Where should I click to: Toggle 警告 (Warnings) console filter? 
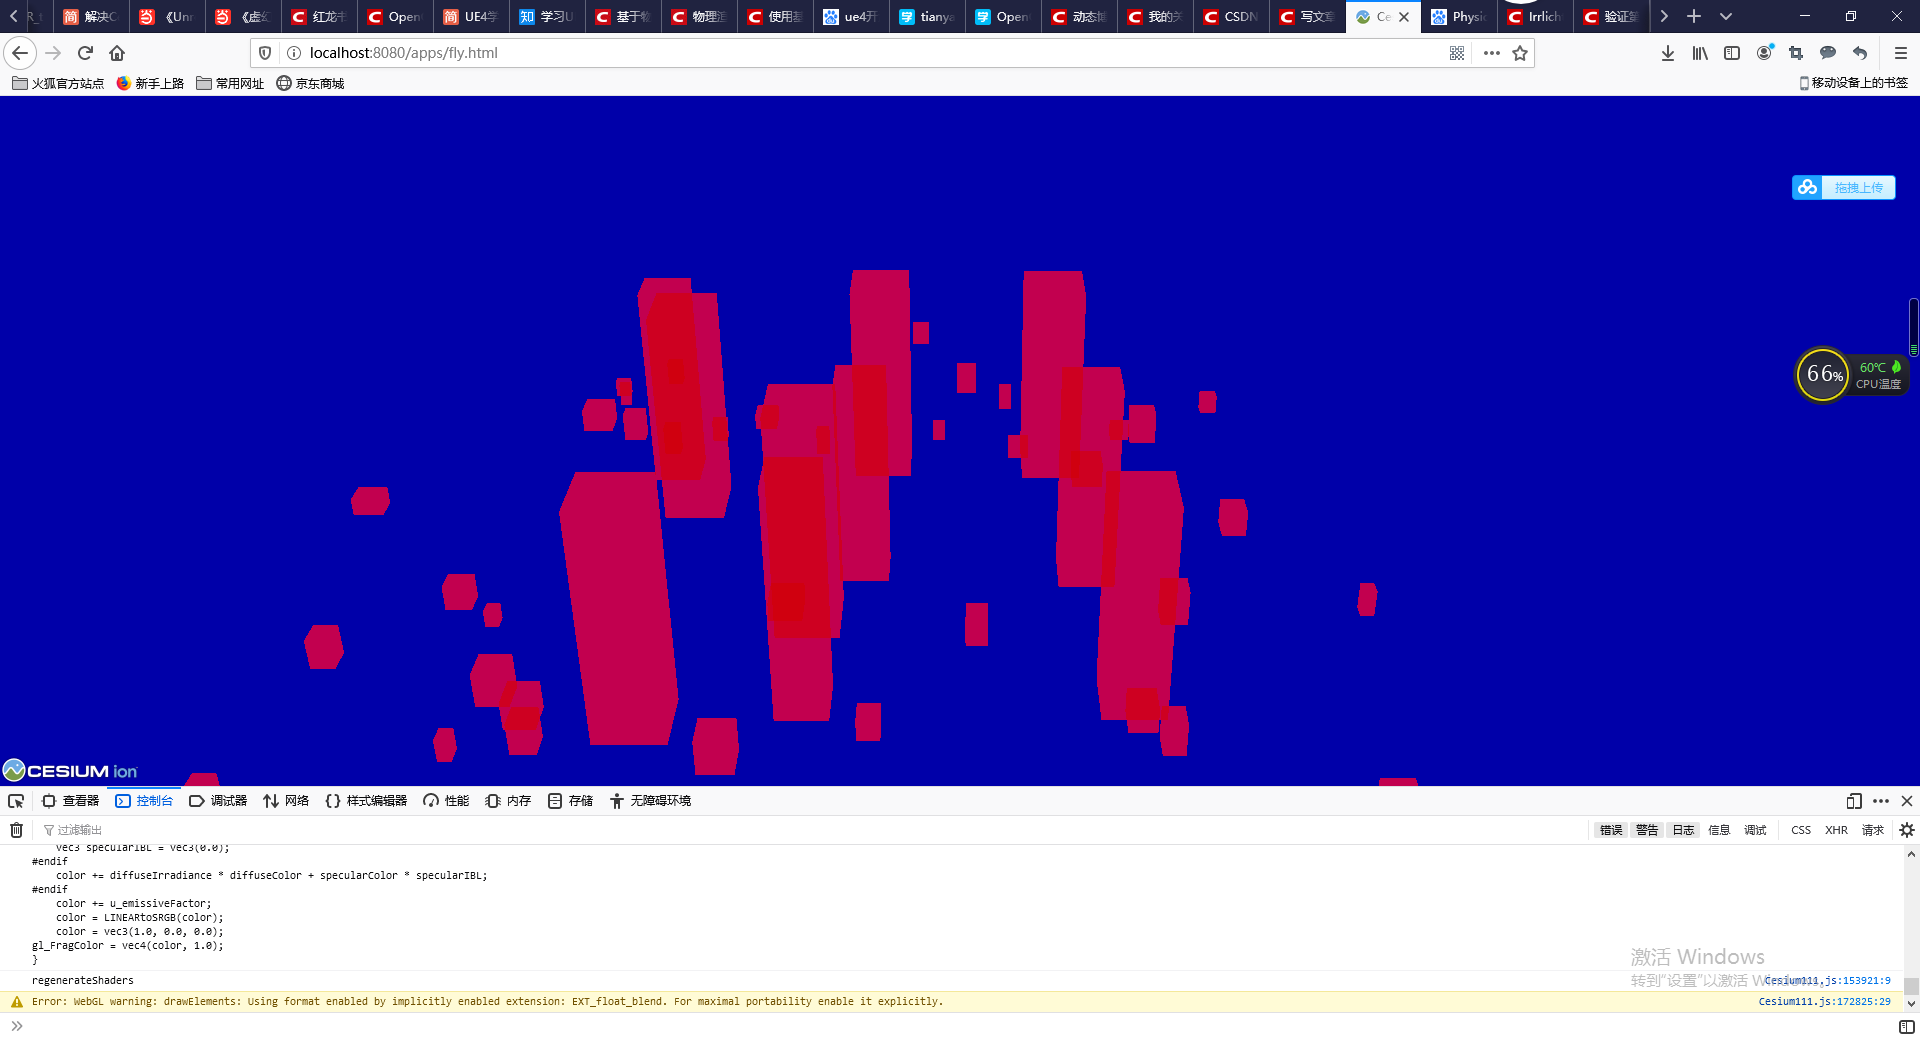1646,829
